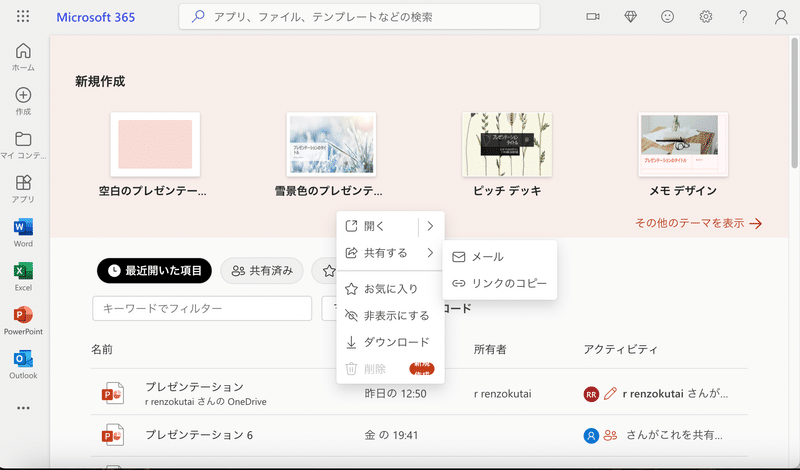Click その他のテーマを表示 link
This screenshot has width=800, height=470.
[x=698, y=223]
